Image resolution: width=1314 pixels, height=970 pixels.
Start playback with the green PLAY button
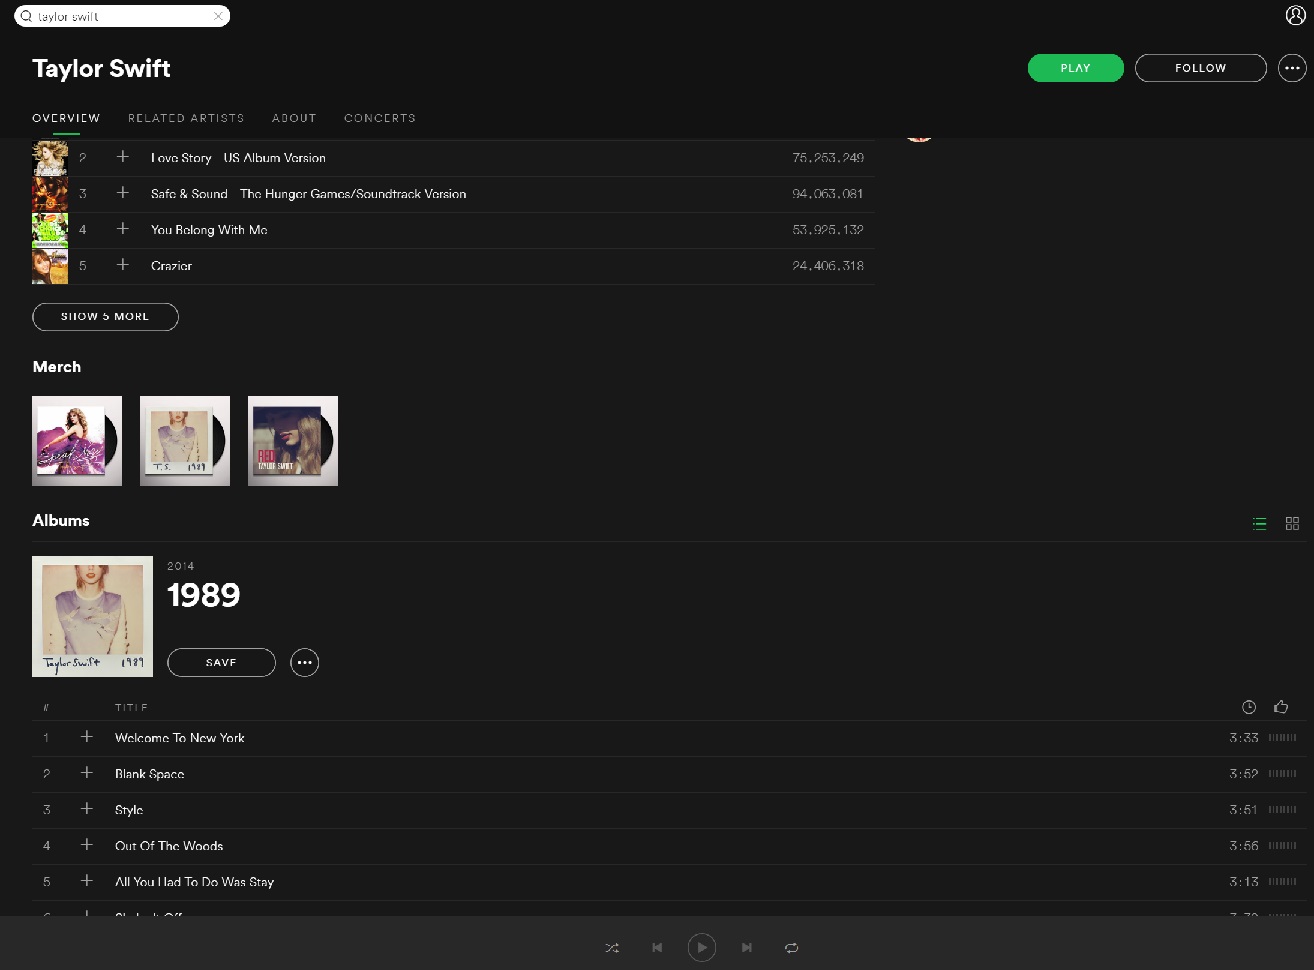point(1075,68)
